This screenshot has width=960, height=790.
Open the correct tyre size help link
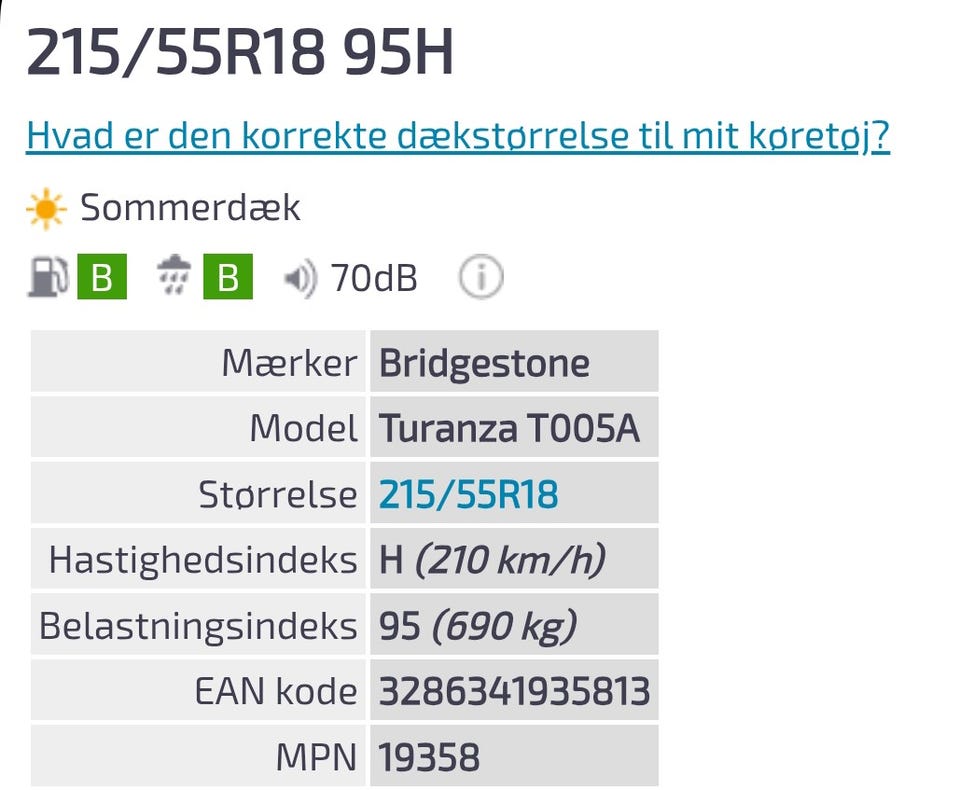[x=458, y=135]
